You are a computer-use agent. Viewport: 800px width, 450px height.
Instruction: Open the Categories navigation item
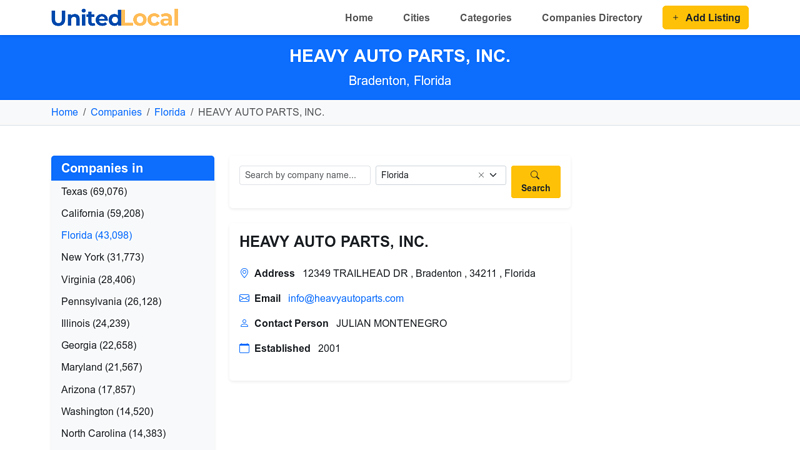(x=486, y=18)
